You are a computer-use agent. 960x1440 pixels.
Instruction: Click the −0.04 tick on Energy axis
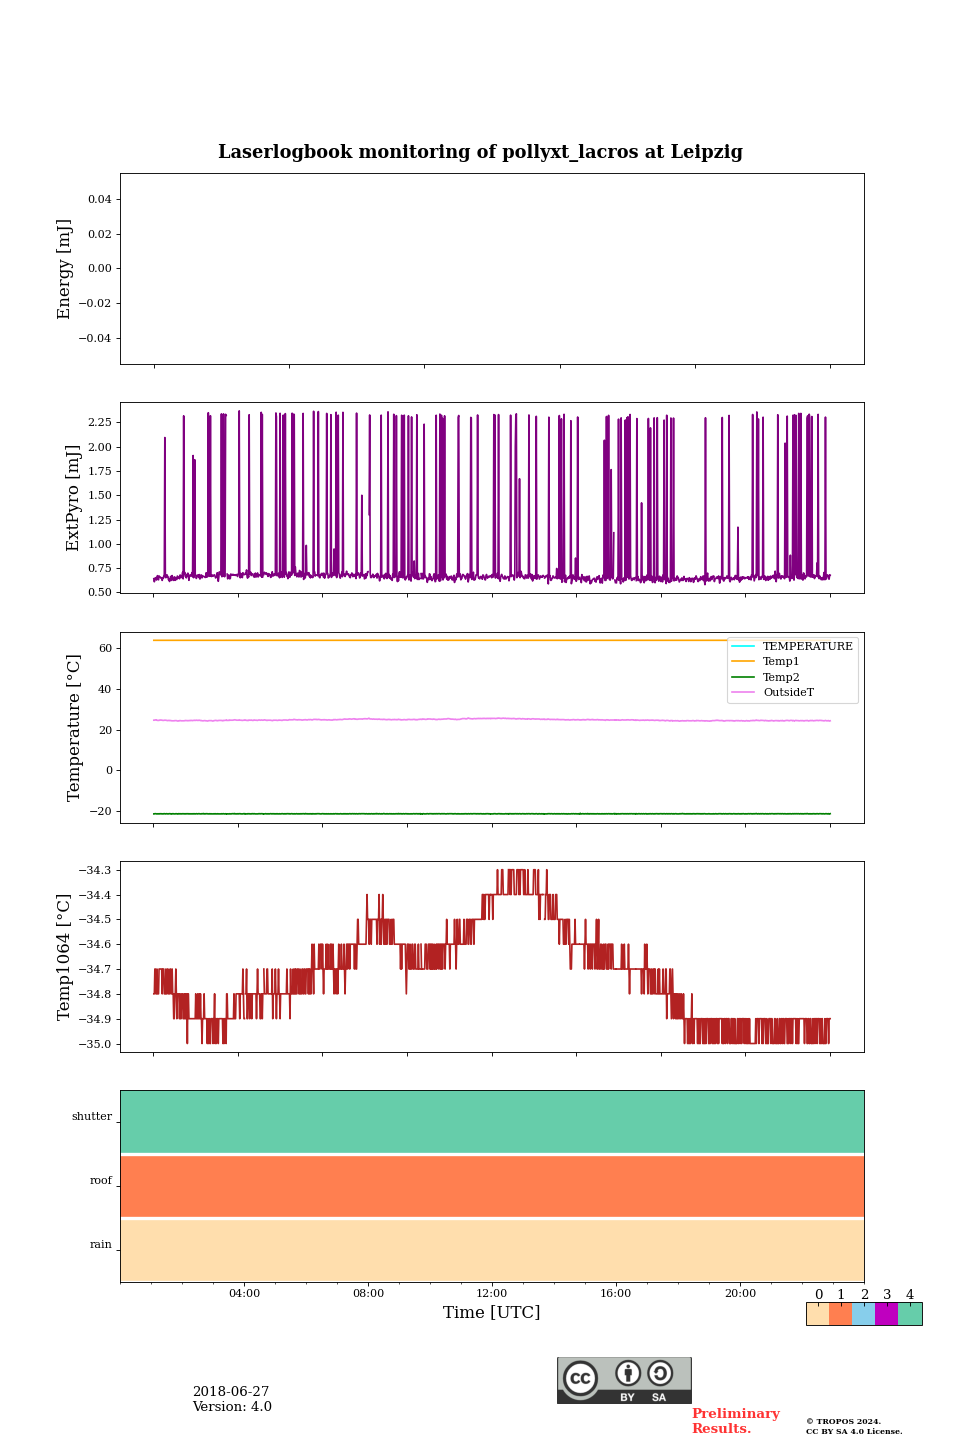pos(96,338)
